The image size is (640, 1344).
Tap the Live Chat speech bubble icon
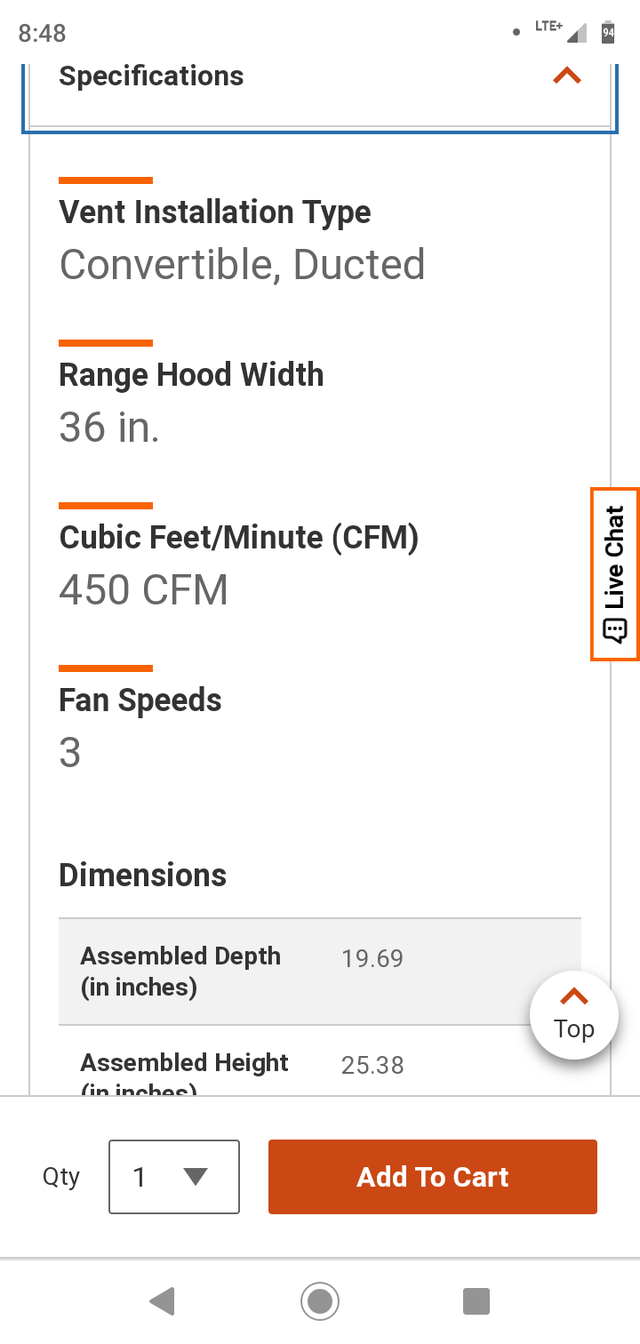(x=614, y=630)
